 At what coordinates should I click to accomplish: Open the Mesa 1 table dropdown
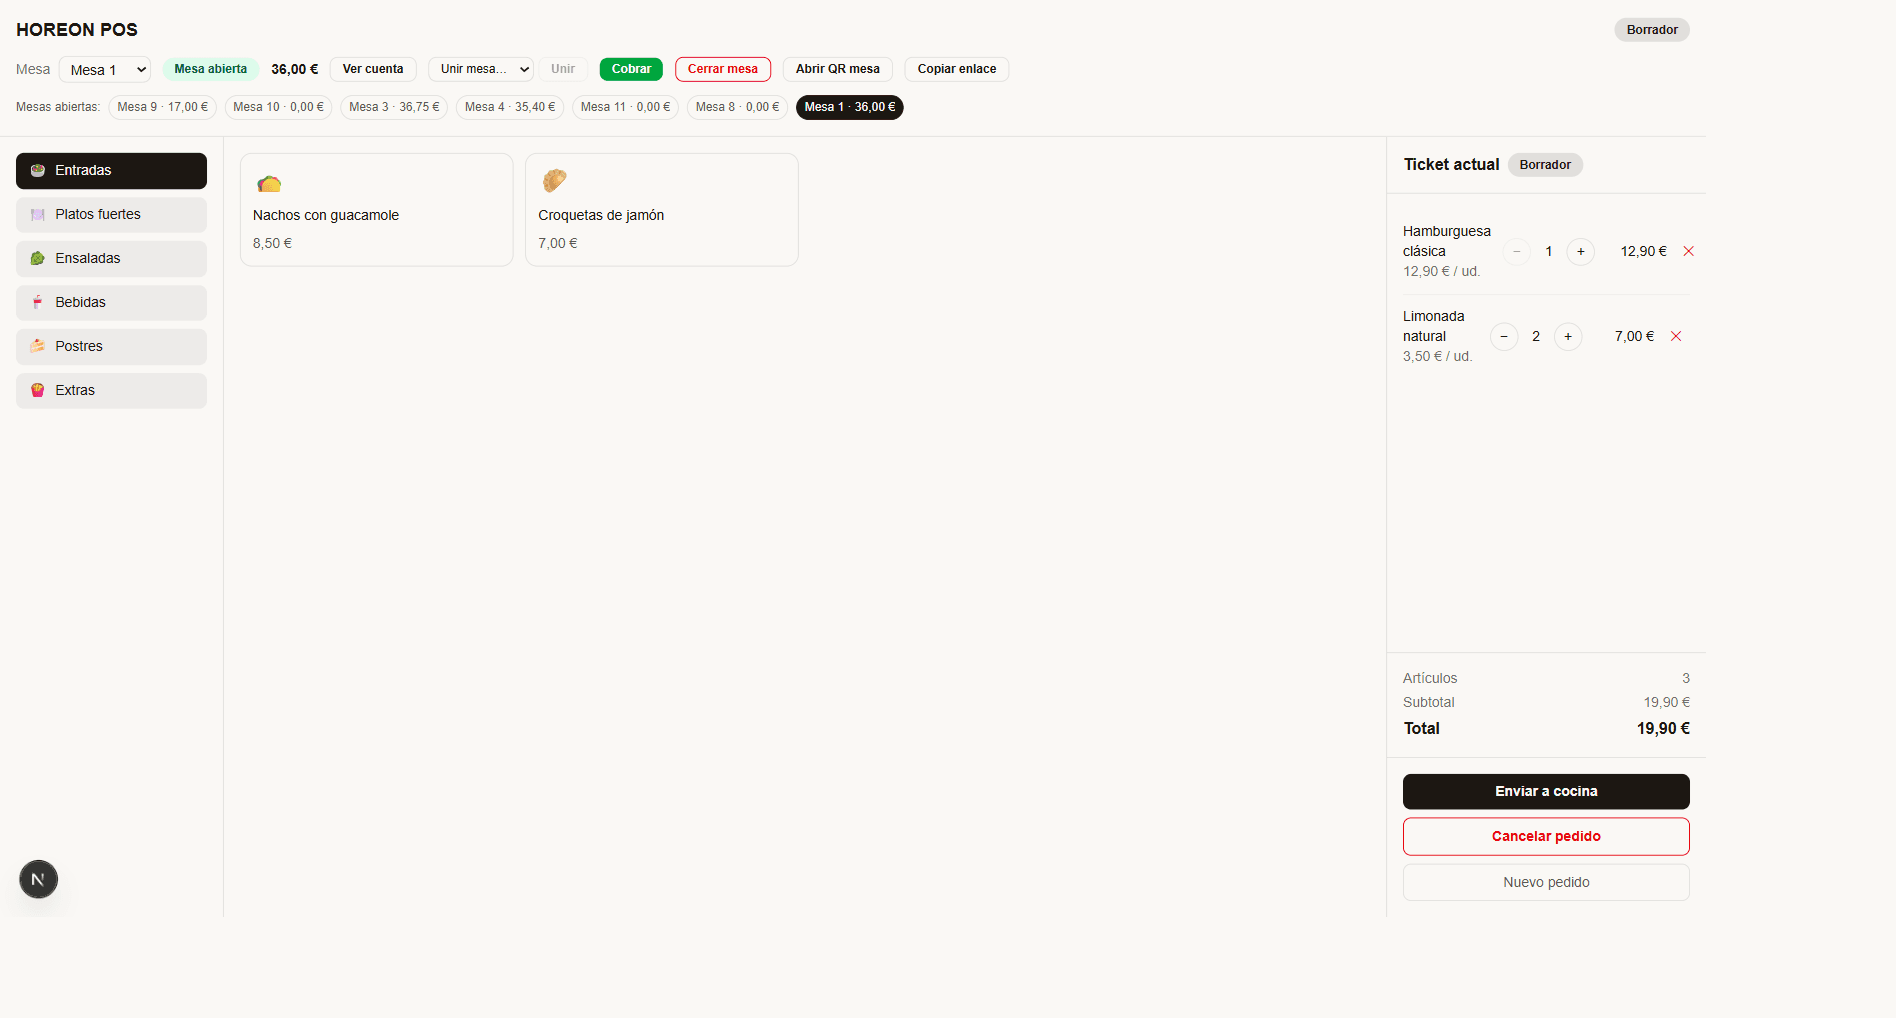coord(105,69)
